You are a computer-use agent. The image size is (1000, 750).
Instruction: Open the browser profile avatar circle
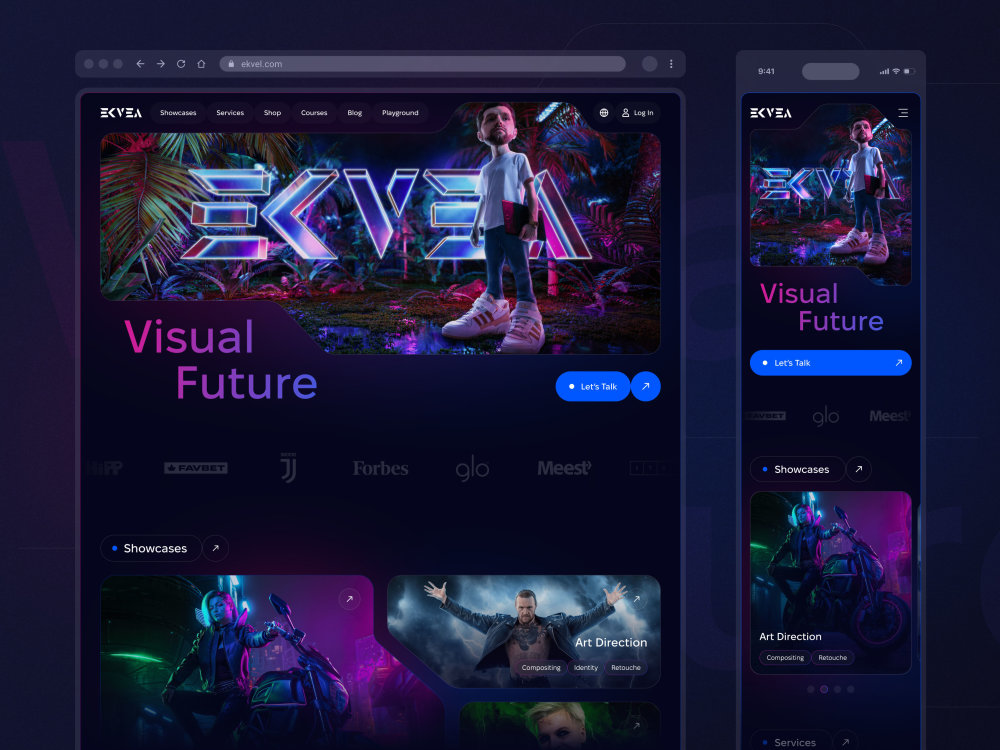pyautogui.click(x=649, y=64)
